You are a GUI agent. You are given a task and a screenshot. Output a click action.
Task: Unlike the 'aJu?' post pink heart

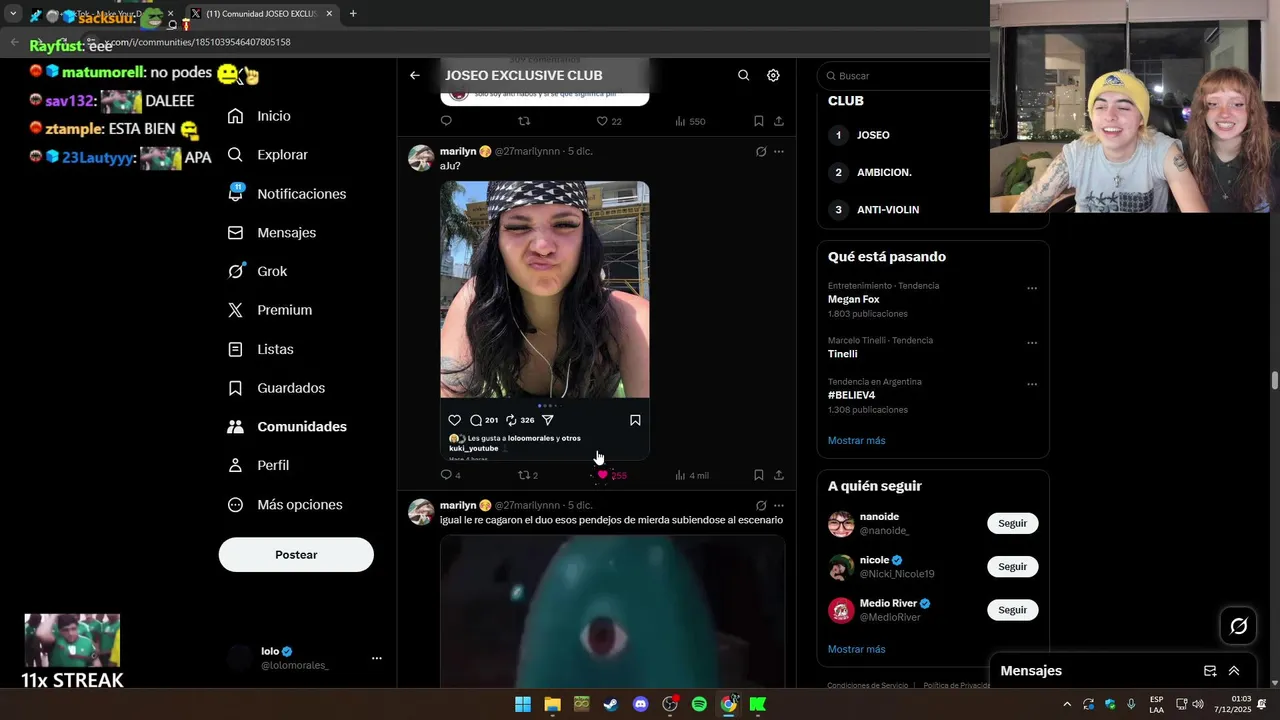click(x=602, y=475)
